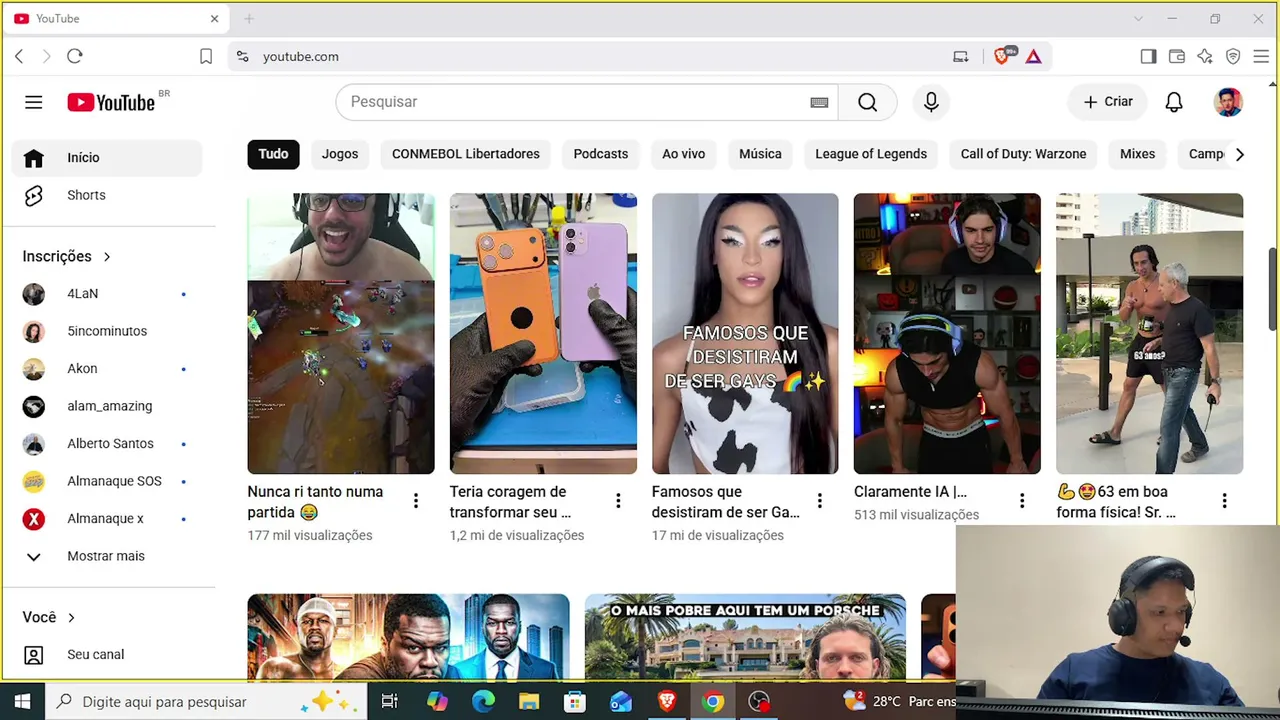The height and width of the screenshot is (720, 1280).
Task: Select the Música filter chip
Action: [x=760, y=154]
